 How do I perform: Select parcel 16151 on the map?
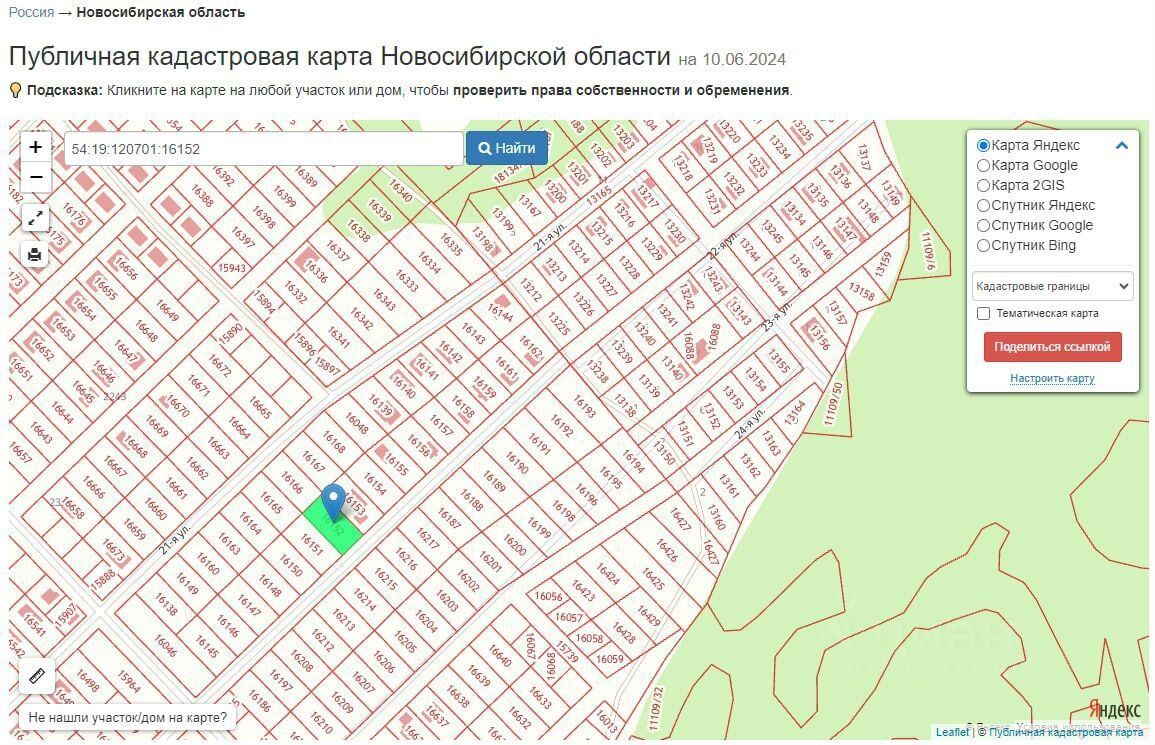click(x=312, y=545)
